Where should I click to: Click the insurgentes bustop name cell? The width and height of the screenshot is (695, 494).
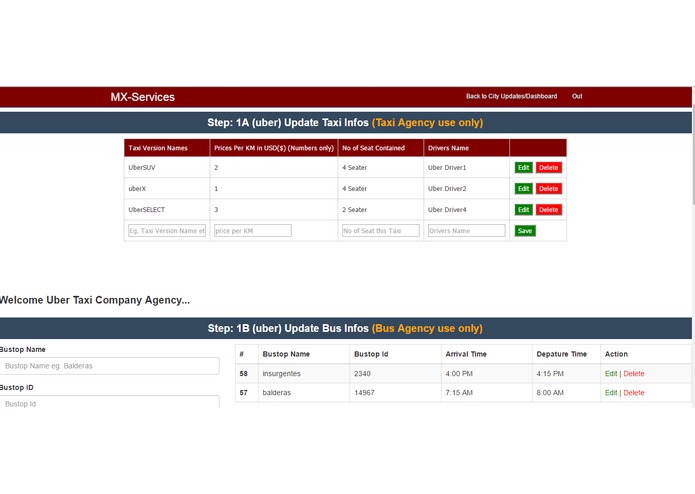click(x=304, y=373)
